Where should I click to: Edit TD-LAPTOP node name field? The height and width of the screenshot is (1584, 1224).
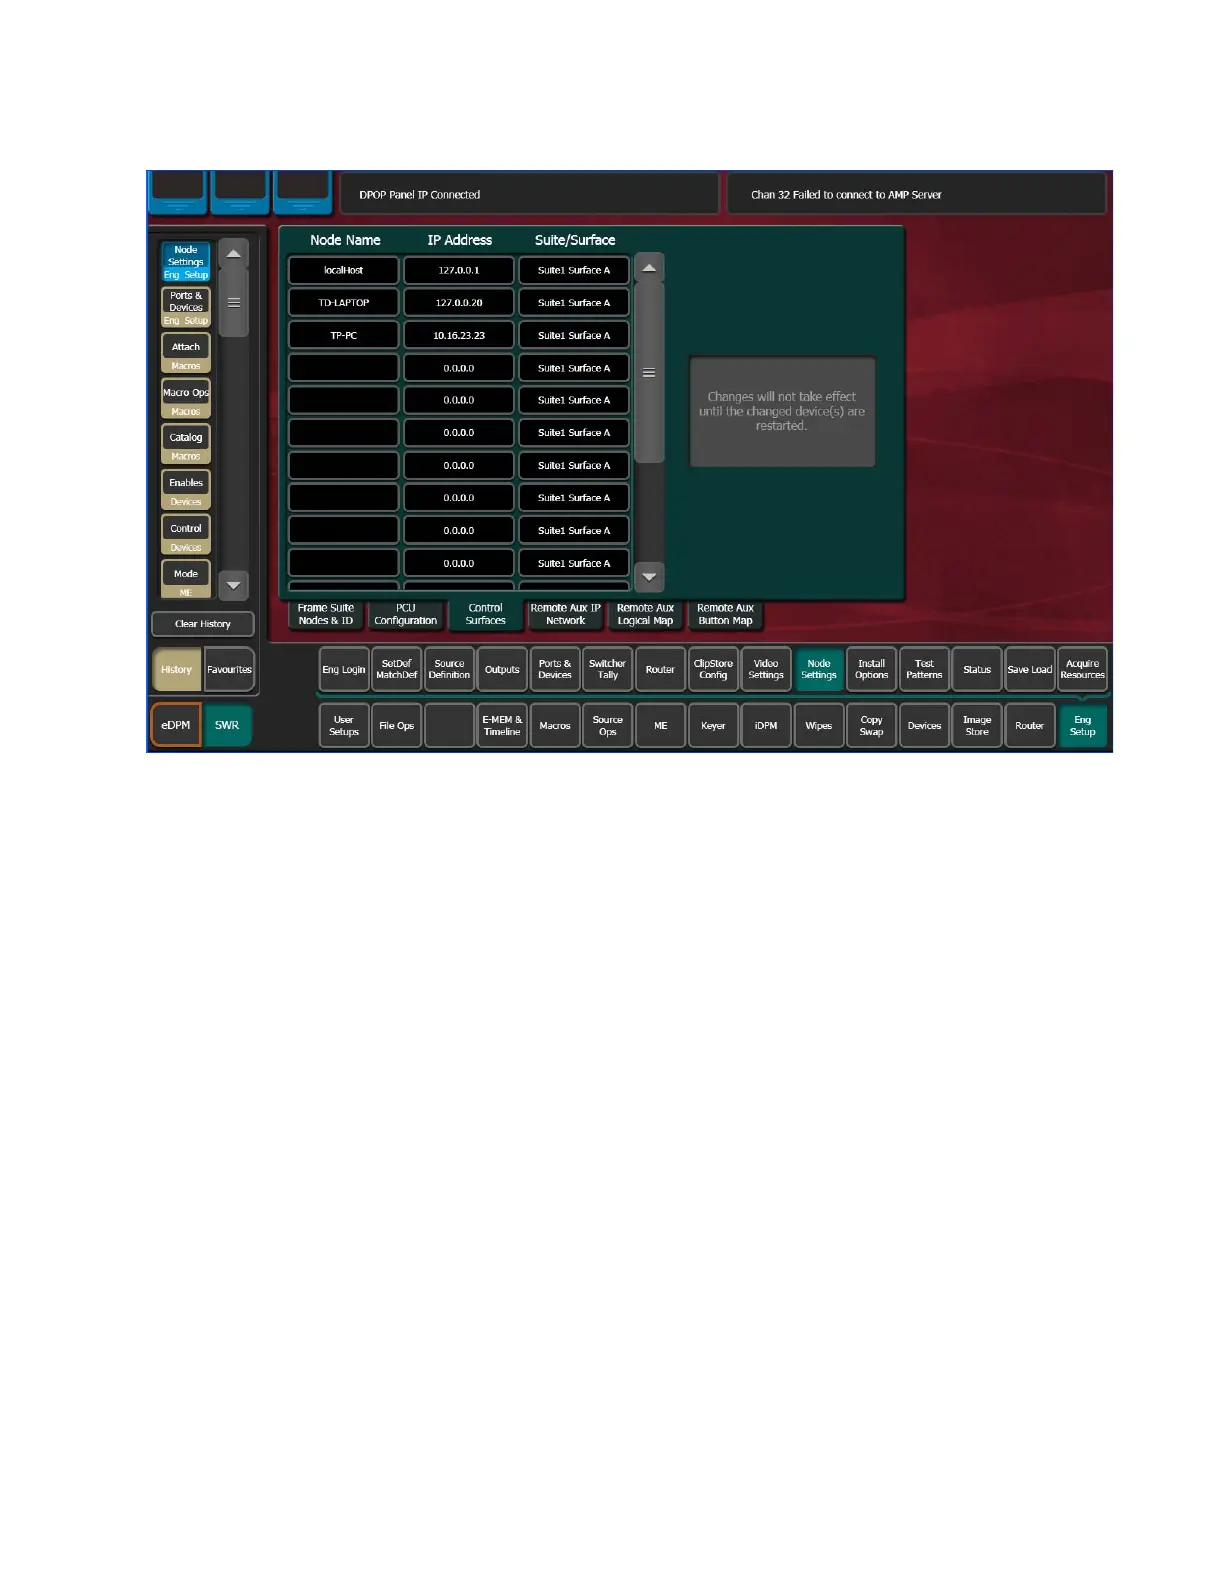click(344, 302)
